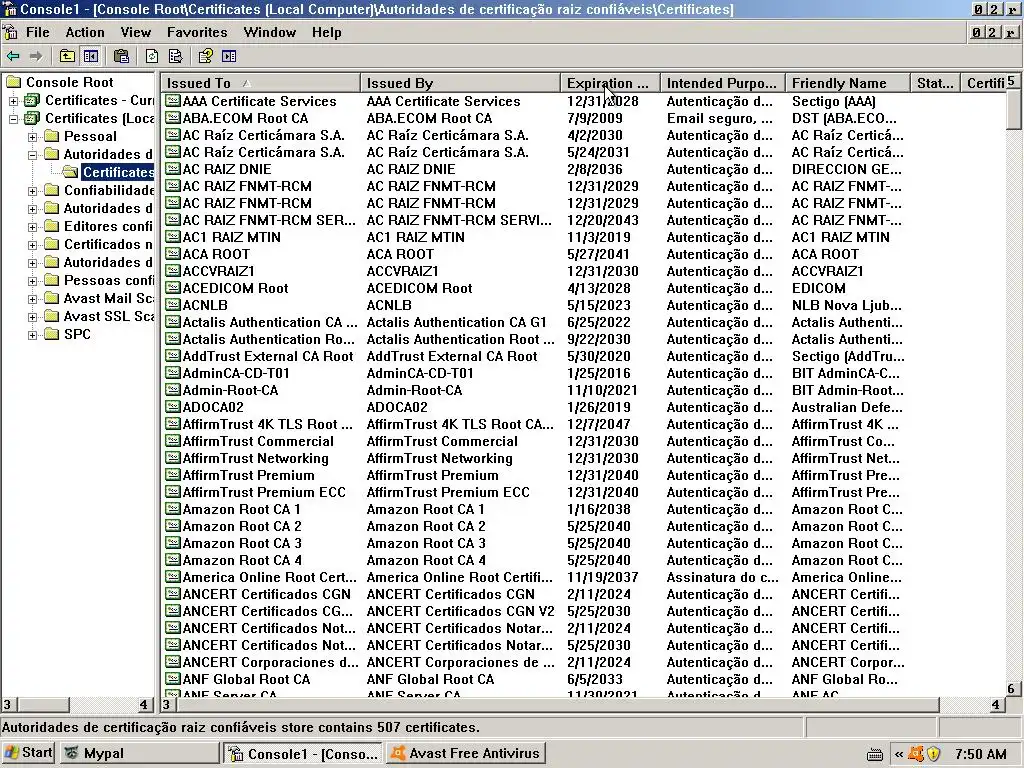This screenshot has width=1024, height=768.
Task: Click the Console Root folder icon
Action: (x=14, y=82)
